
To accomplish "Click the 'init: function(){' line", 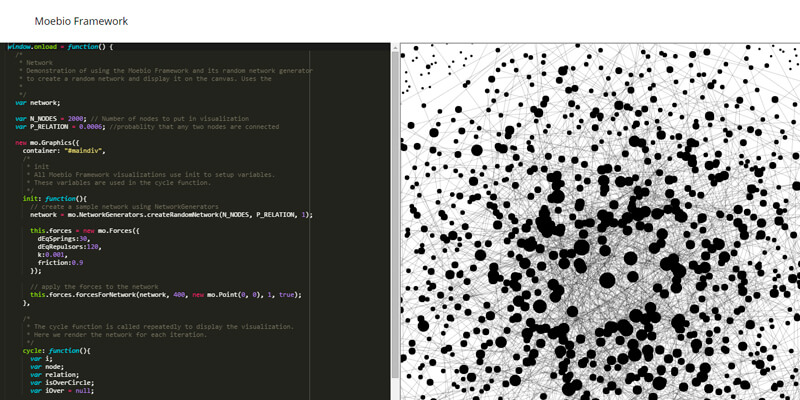I will (55, 198).
